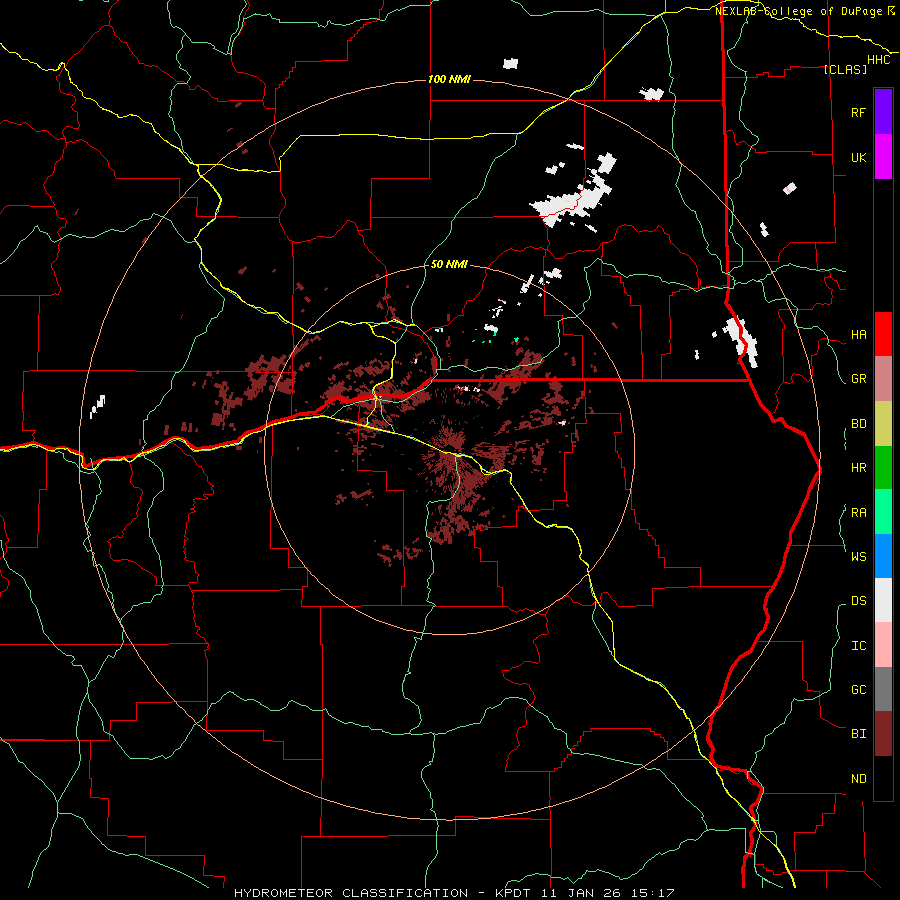Click the HHC product code label
The width and height of the screenshot is (900, 900).
(878, 60)
